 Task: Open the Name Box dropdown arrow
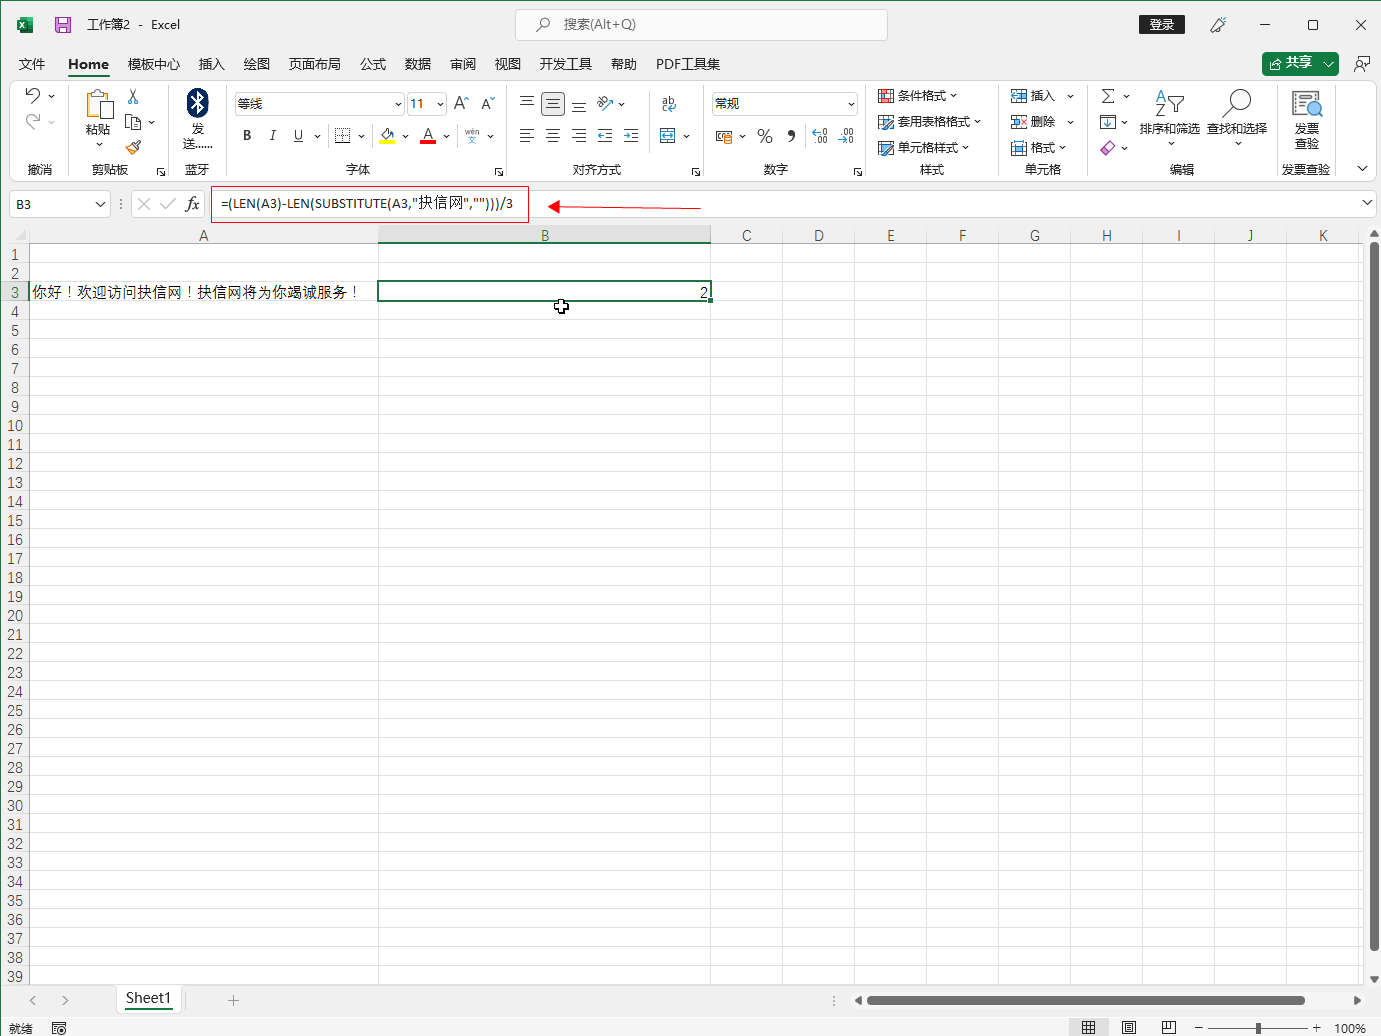(x=100, y=204)
